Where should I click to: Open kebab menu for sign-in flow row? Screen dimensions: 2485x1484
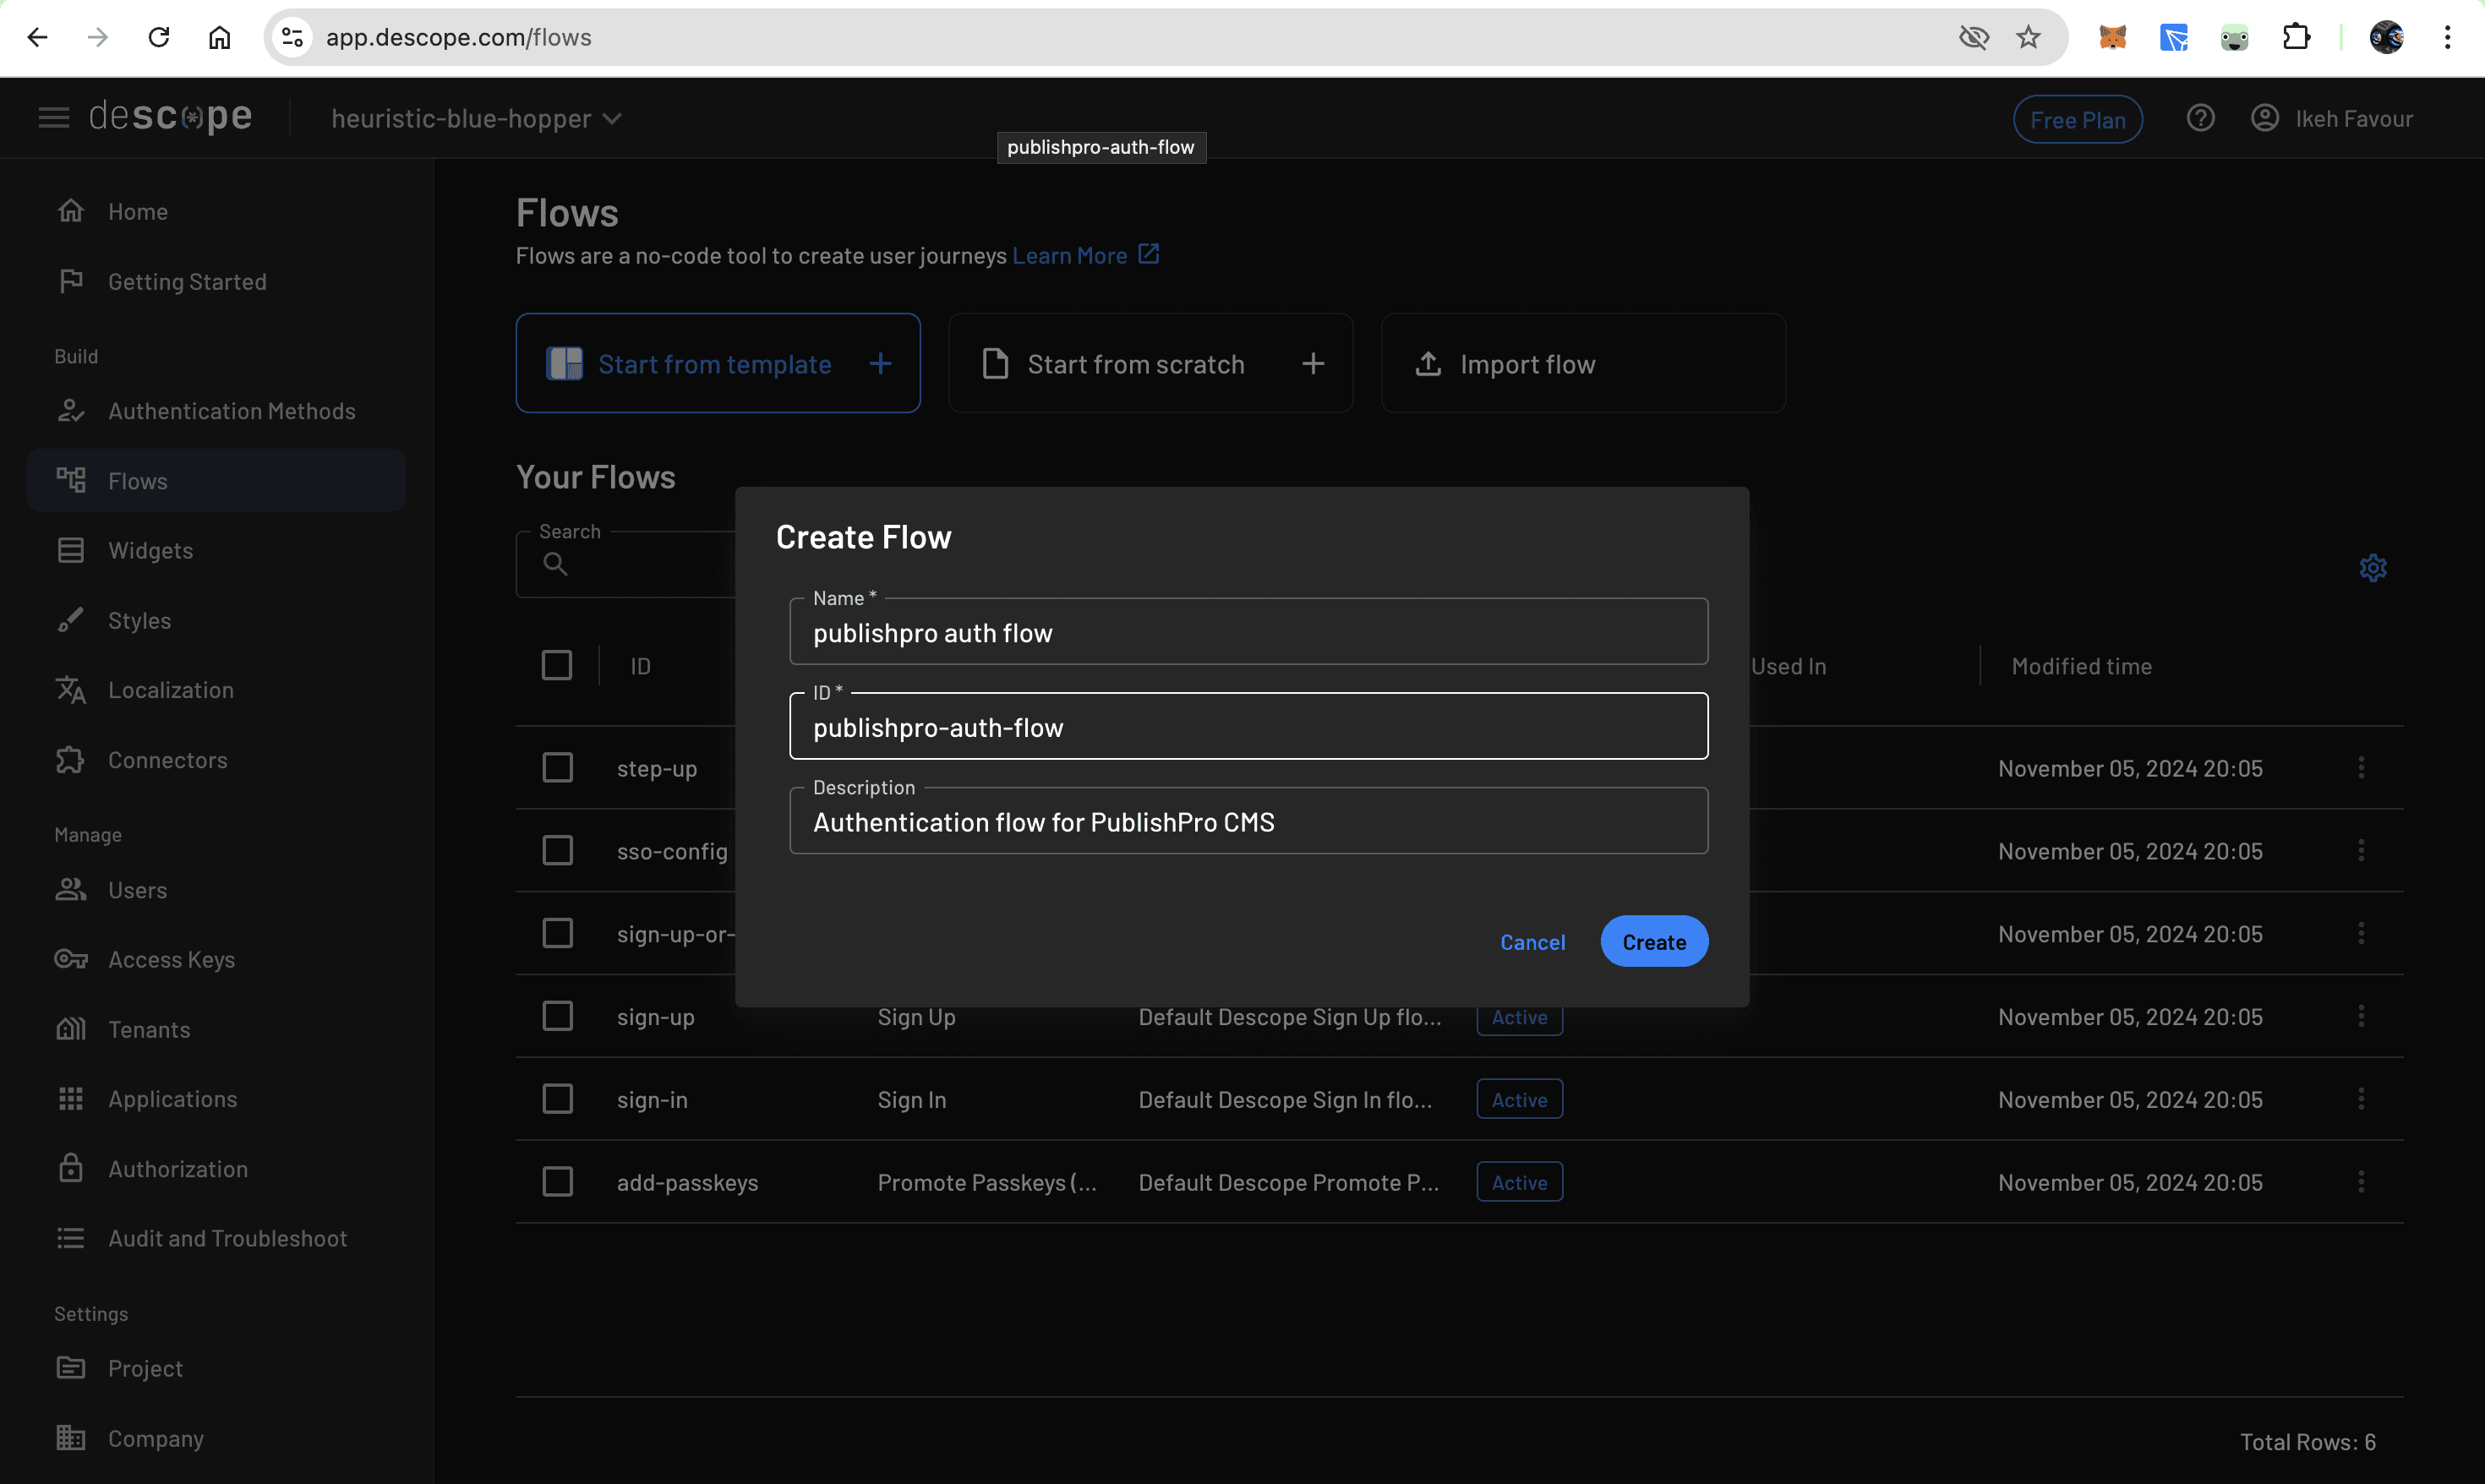2361,1099
